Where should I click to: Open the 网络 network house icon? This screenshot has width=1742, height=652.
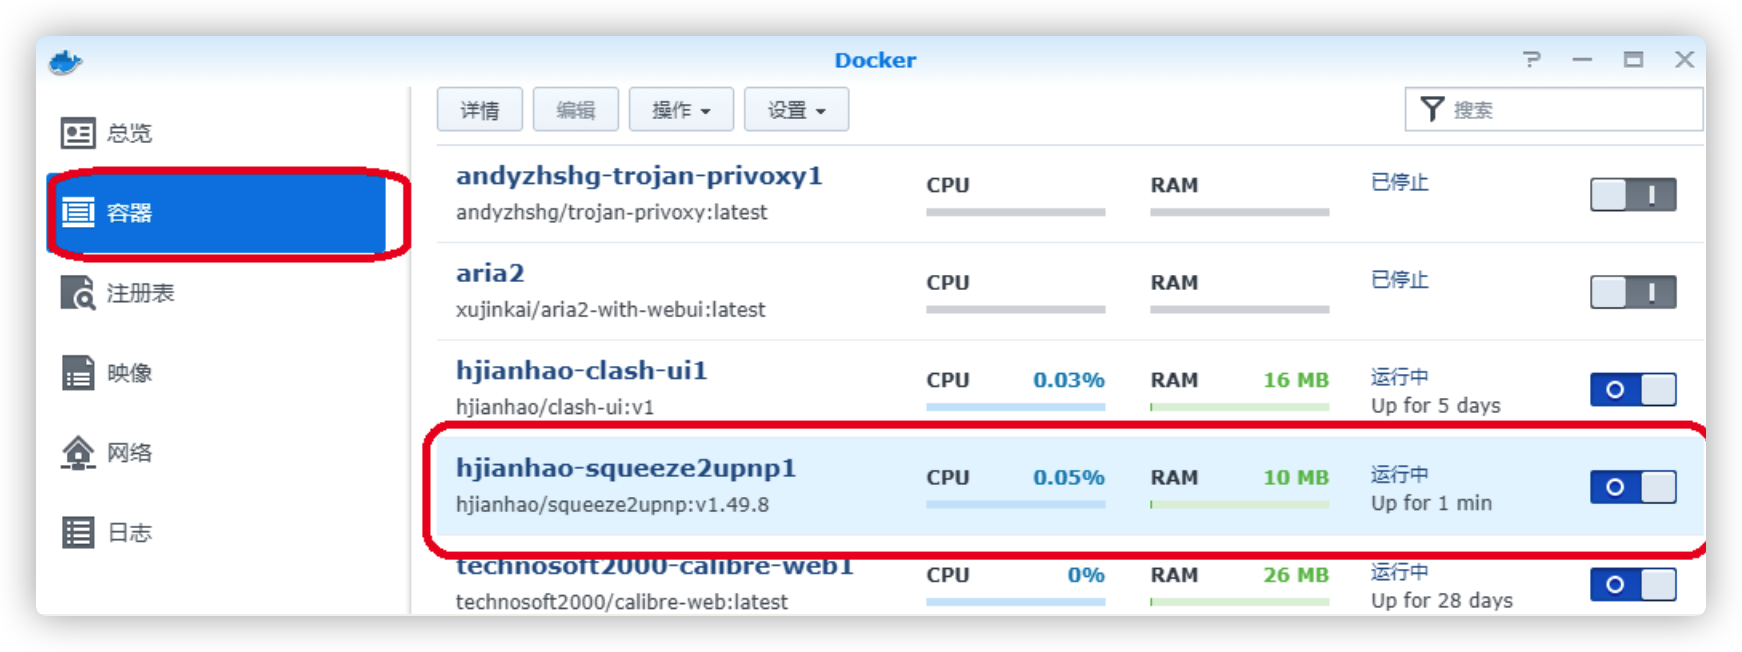pyautogui.click(x=78, y=452)
